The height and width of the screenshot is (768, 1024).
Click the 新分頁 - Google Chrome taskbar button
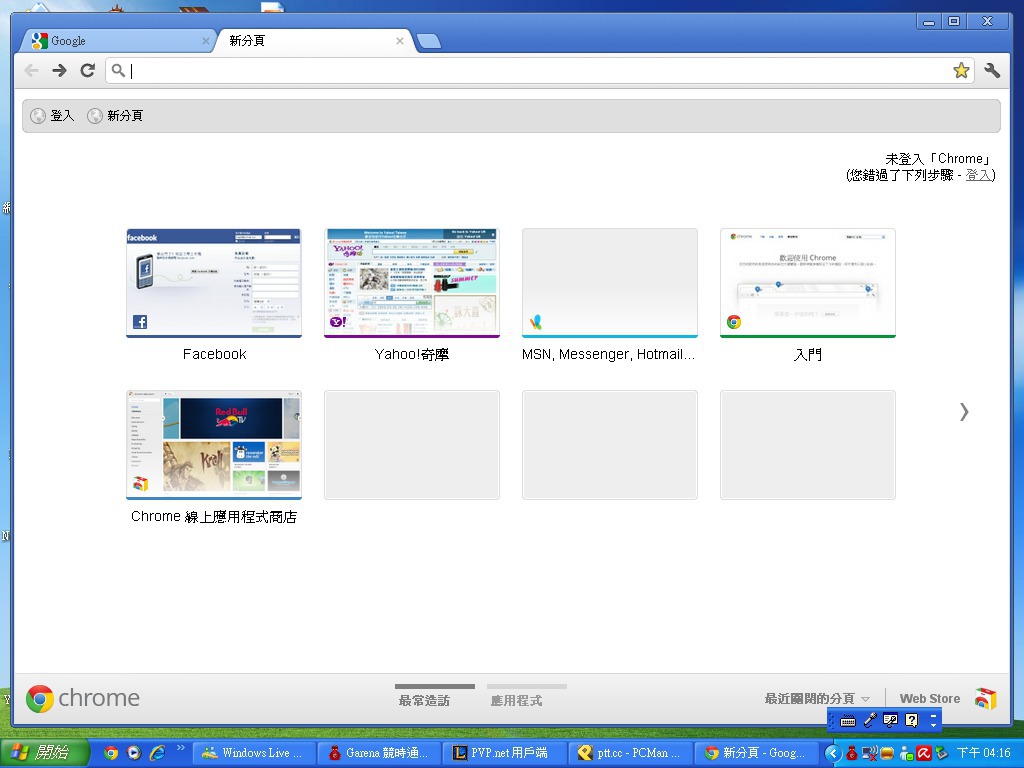[x=756, y=753]
